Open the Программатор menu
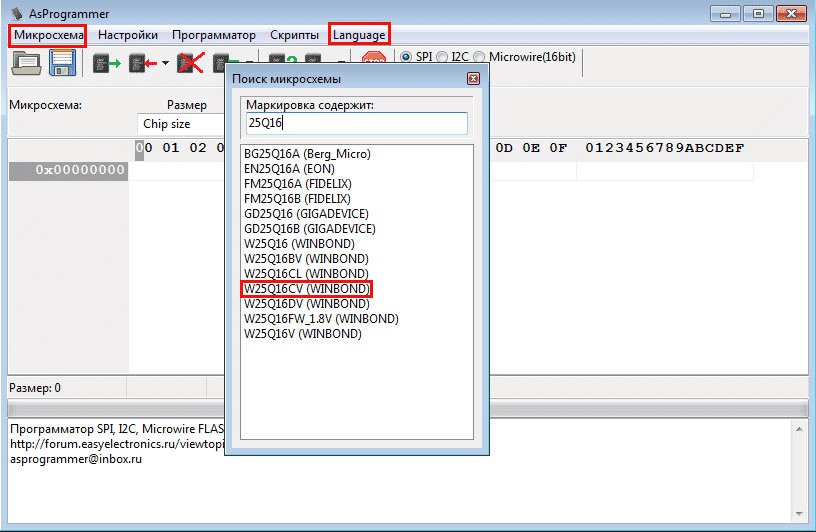 pyautogui.click(x=214, y=35)
